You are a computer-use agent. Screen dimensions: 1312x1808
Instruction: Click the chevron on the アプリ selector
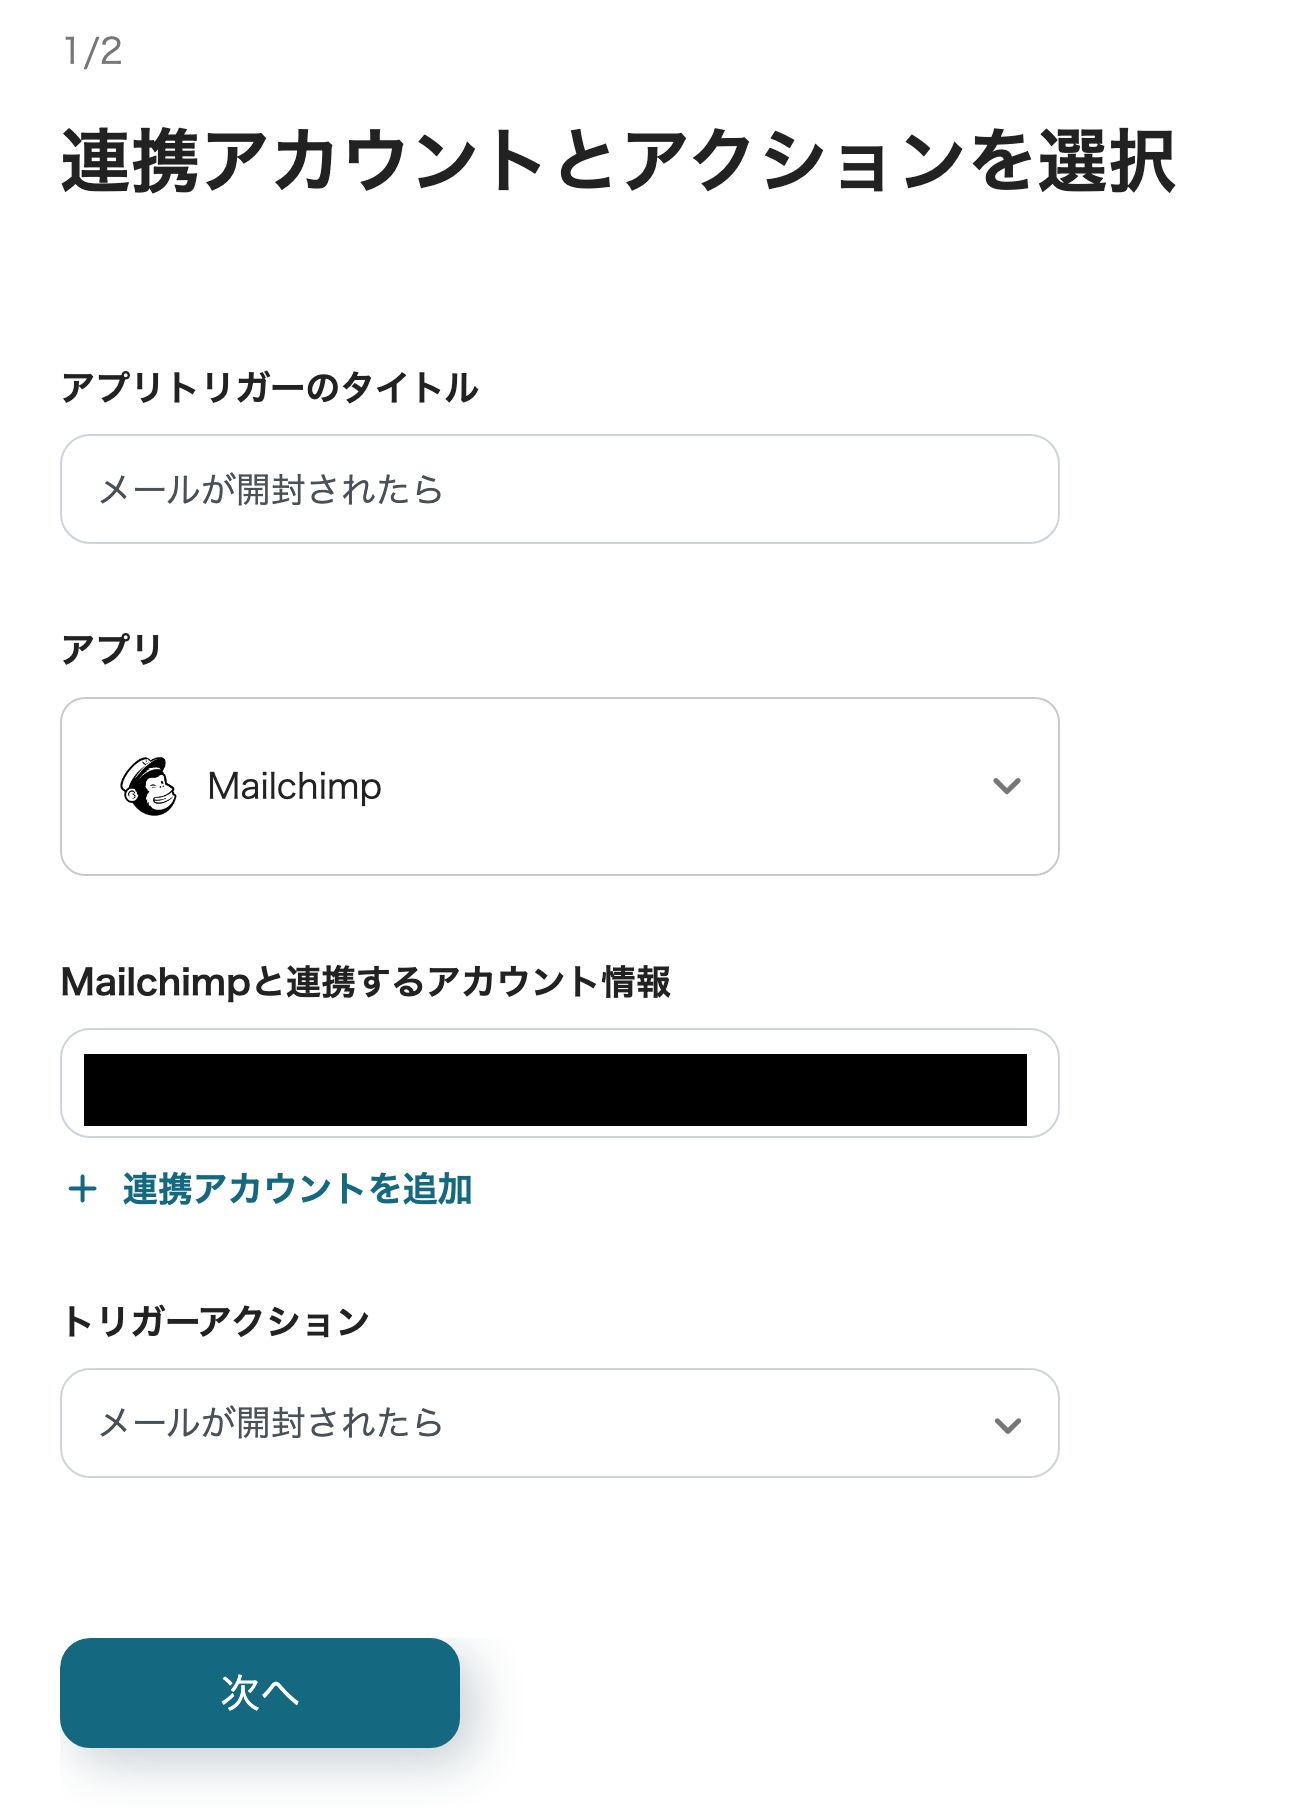tap(1007, 786)
